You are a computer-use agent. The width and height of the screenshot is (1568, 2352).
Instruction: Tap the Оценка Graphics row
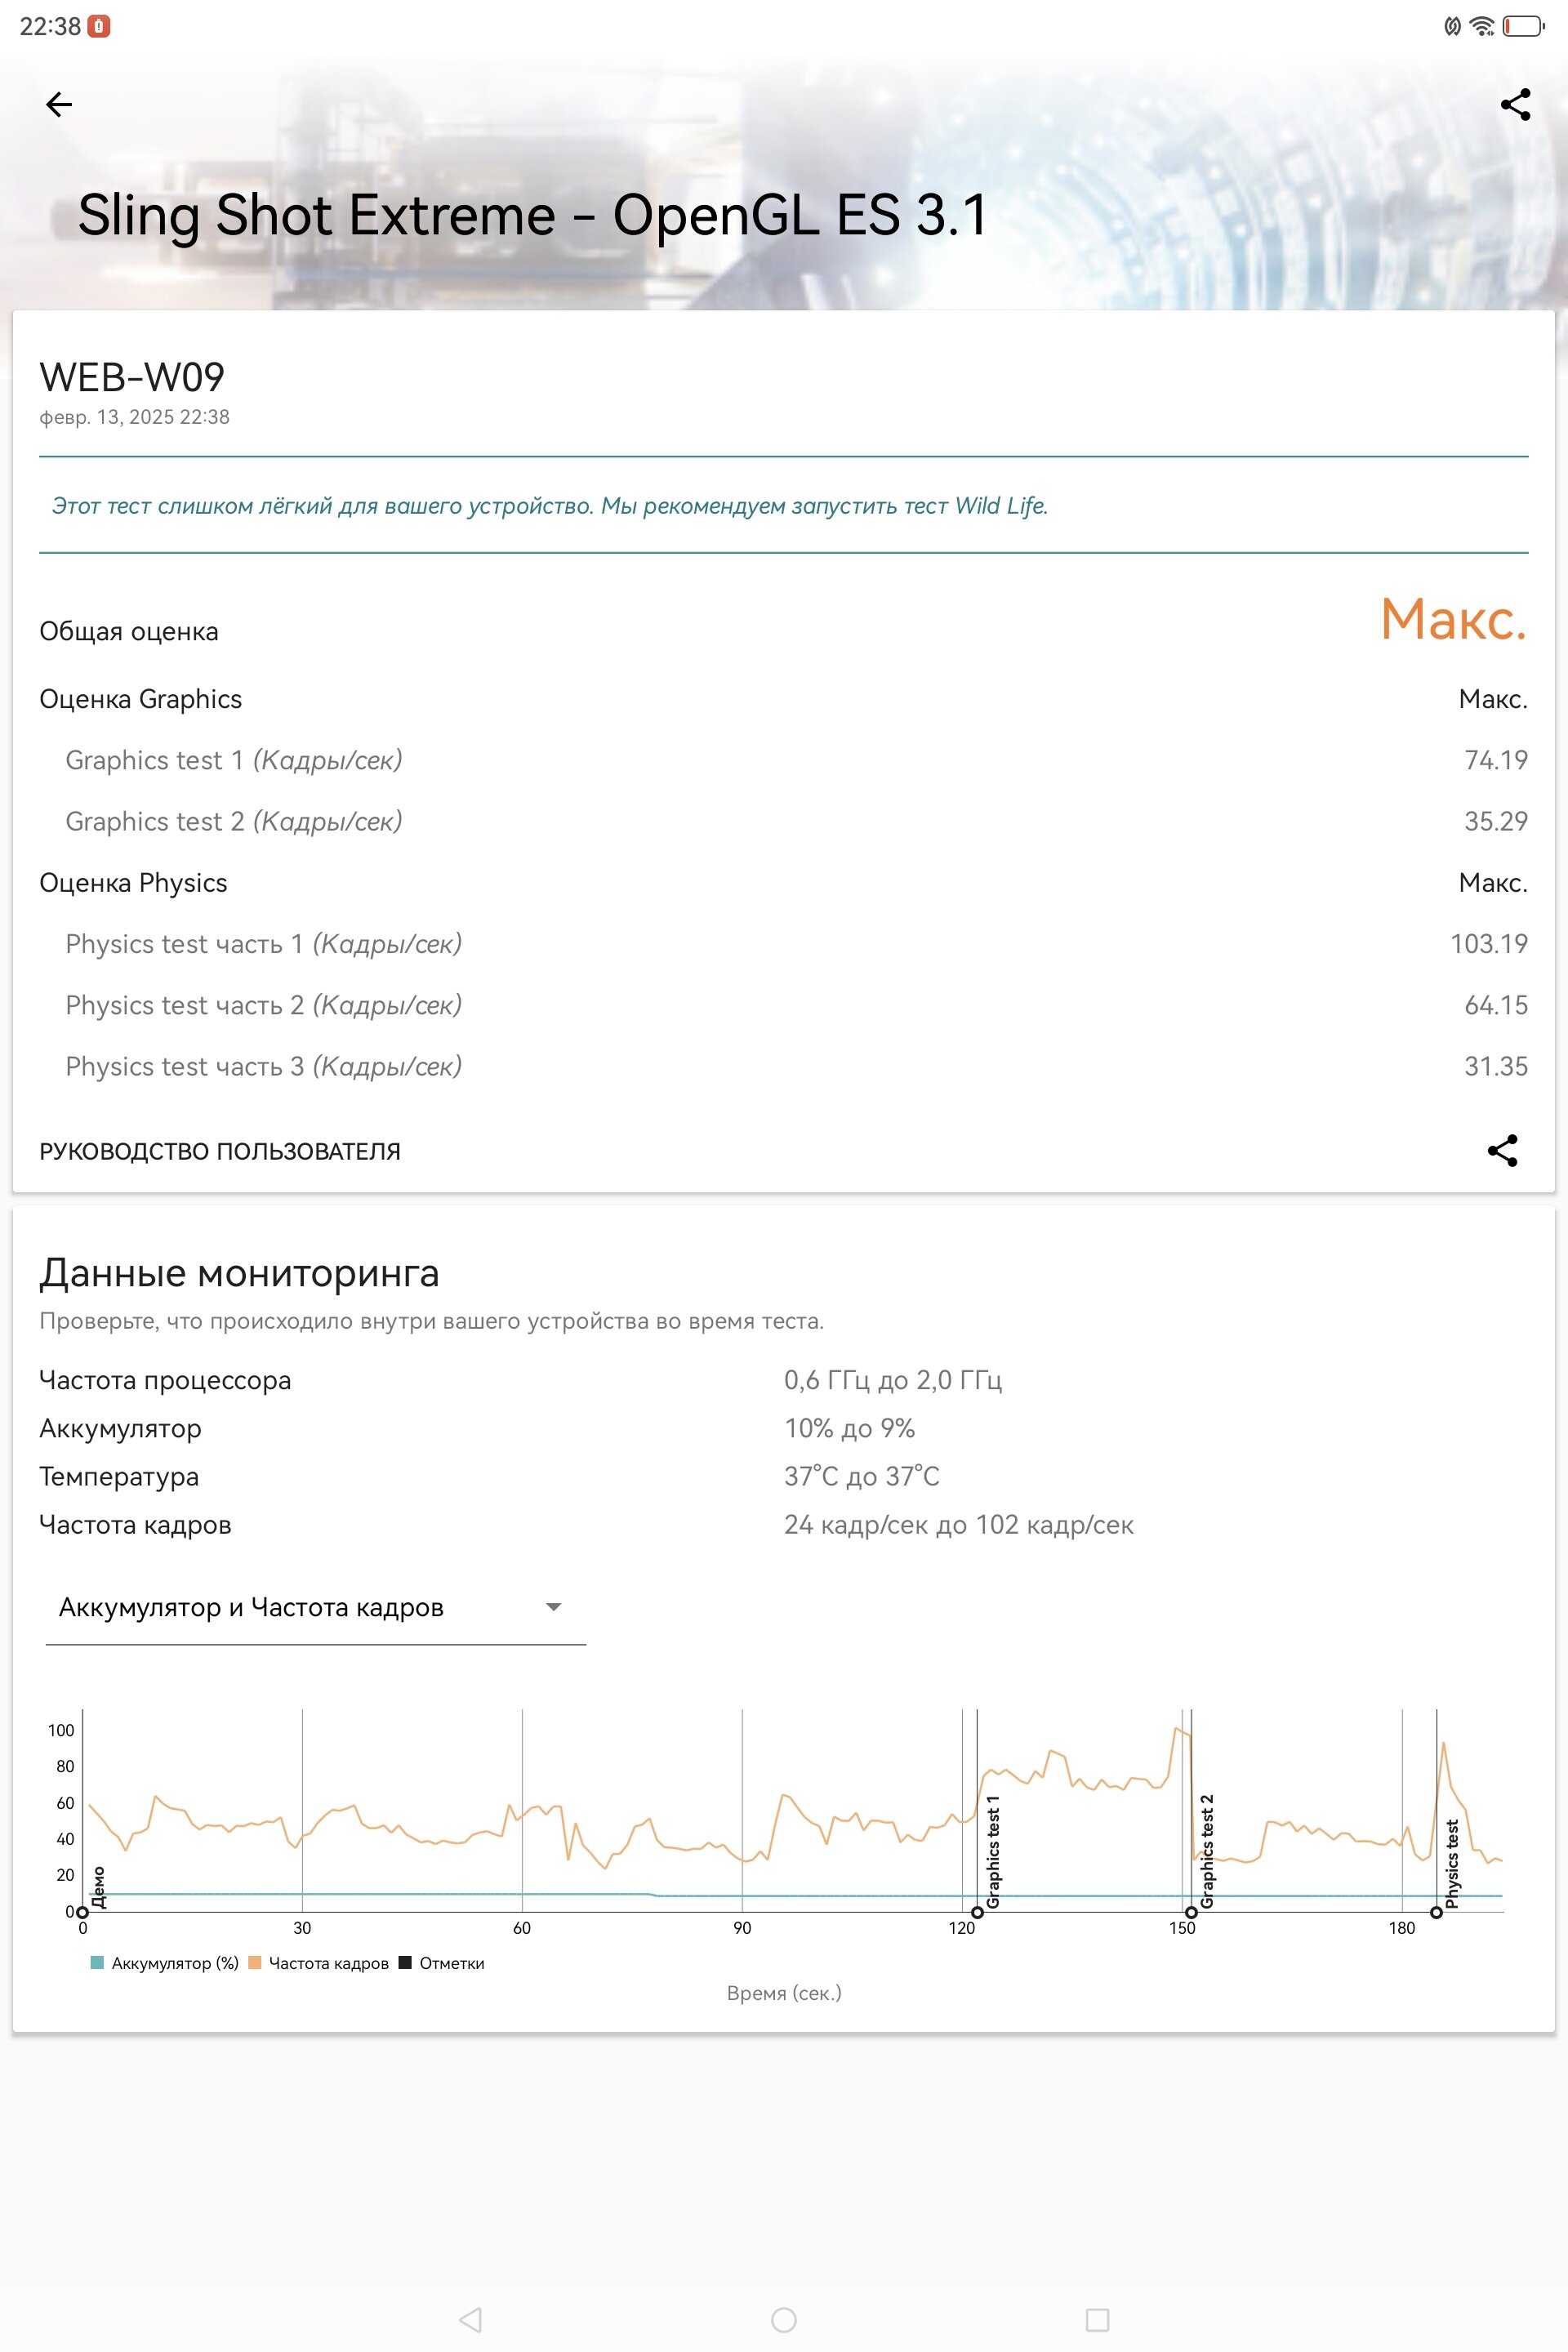(784, 699)
